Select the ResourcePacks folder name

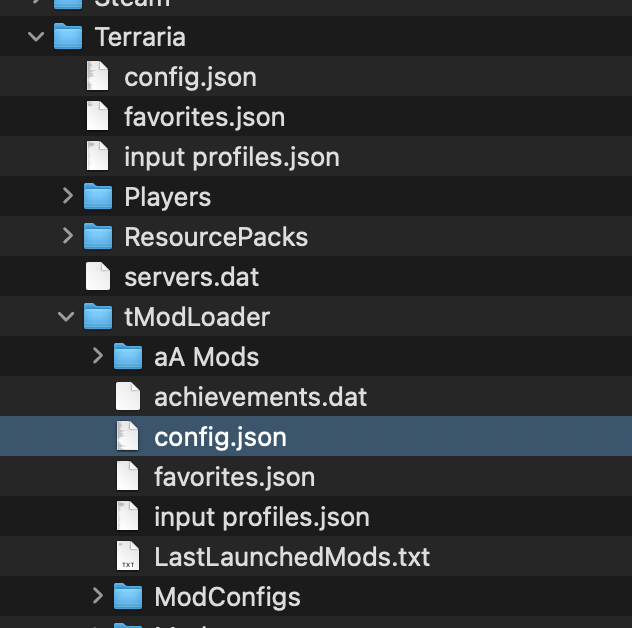coord(216,237)
